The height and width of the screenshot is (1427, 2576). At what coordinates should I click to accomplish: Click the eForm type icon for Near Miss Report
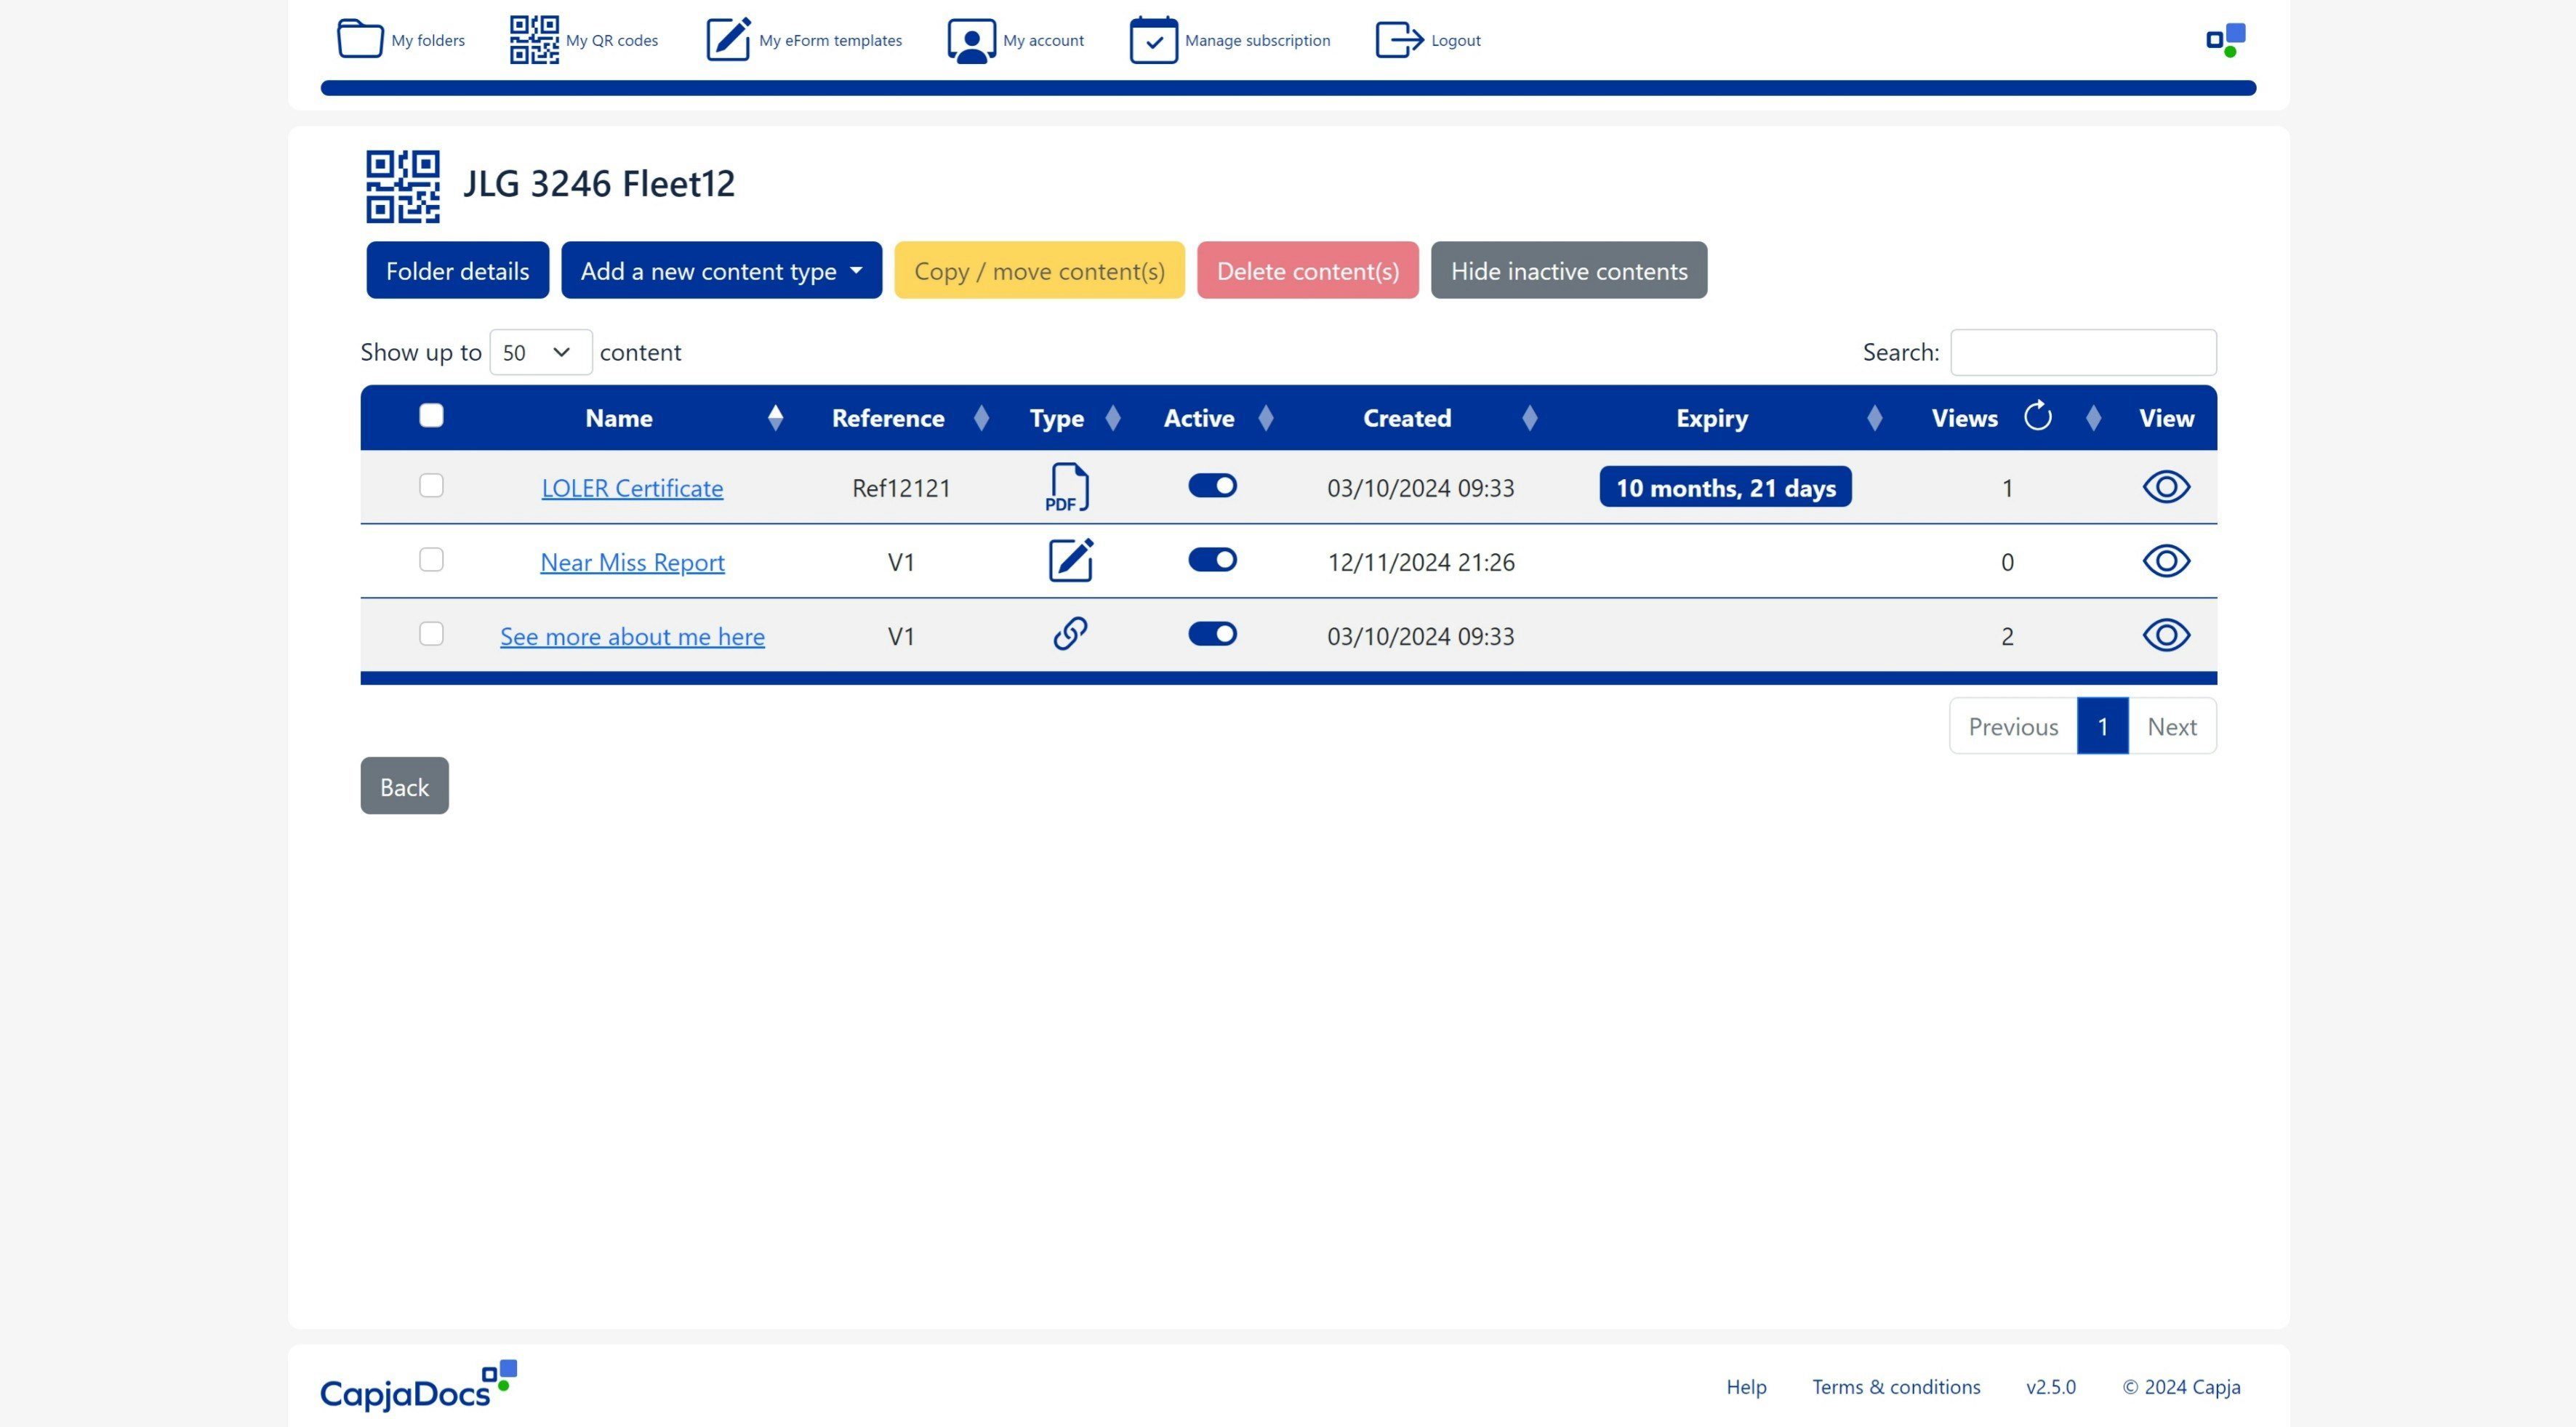[x=1070, y=560]
